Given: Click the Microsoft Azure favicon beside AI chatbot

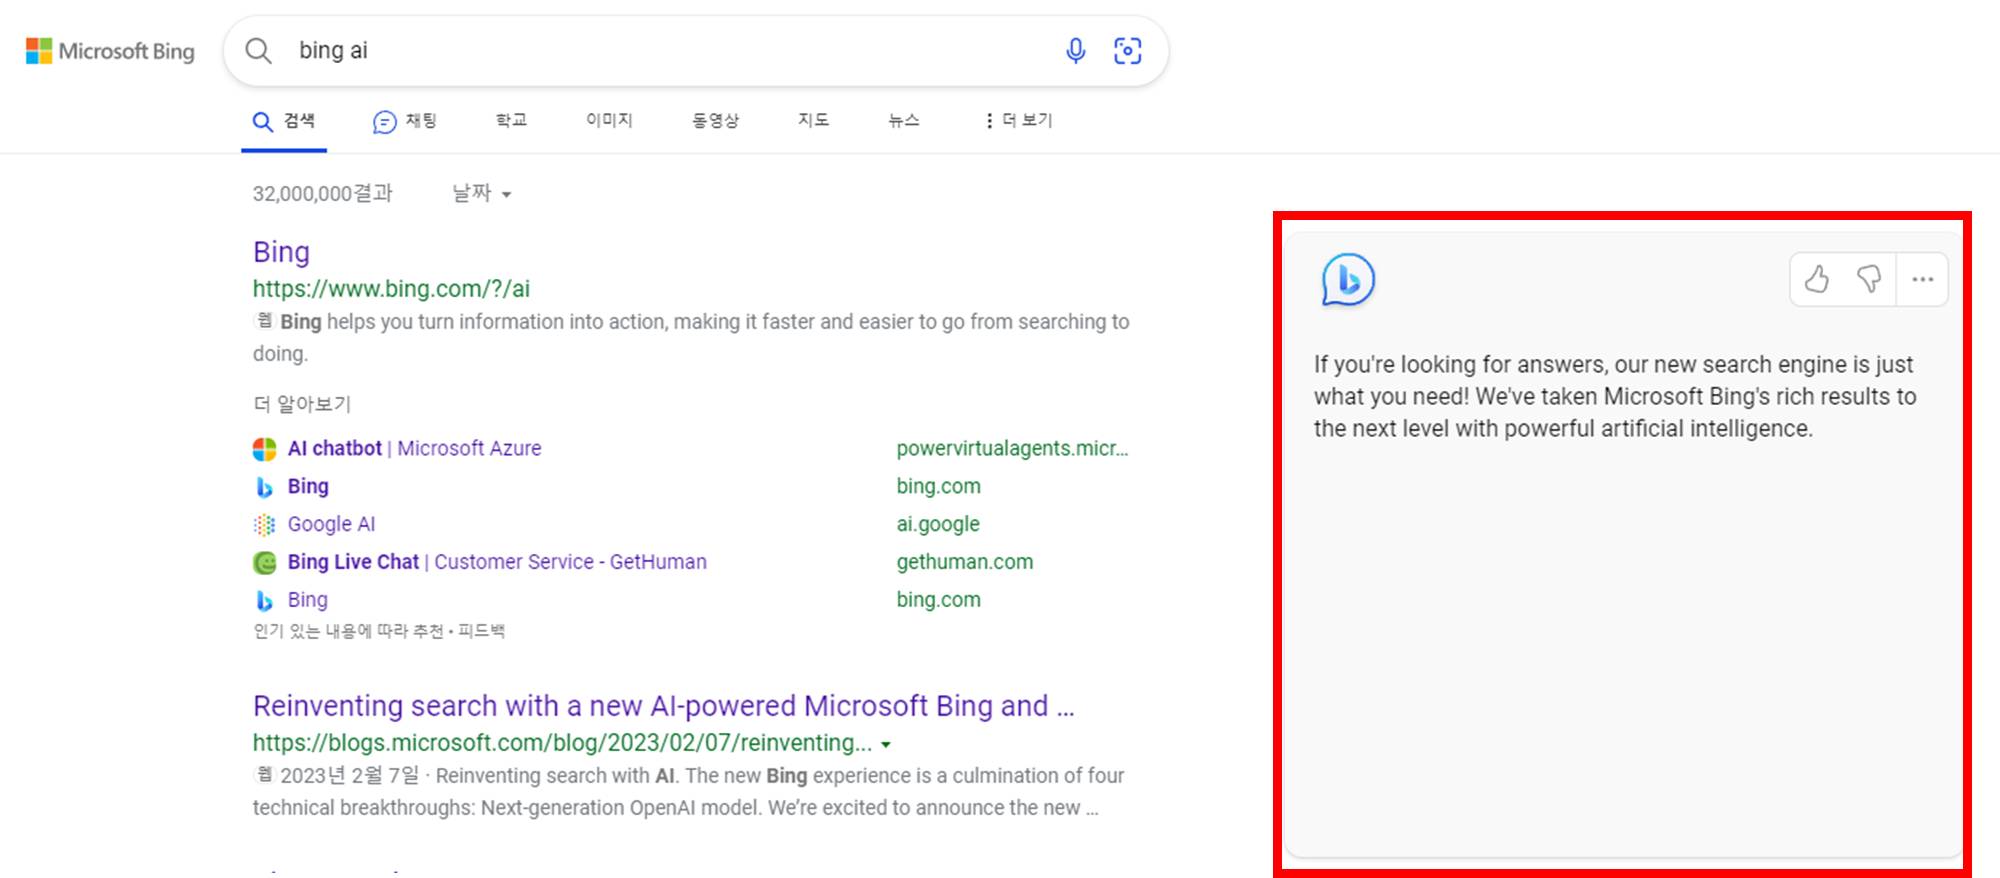Looking at the screenshot, I should (x=264, y=449).
